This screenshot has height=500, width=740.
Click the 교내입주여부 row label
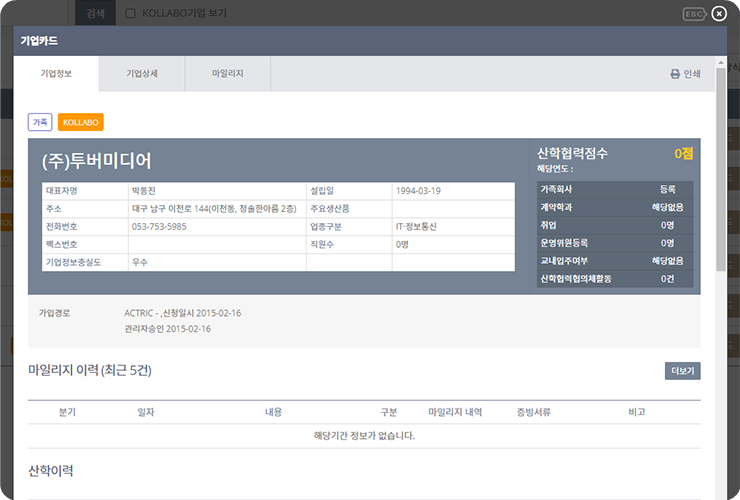(564, 261)
